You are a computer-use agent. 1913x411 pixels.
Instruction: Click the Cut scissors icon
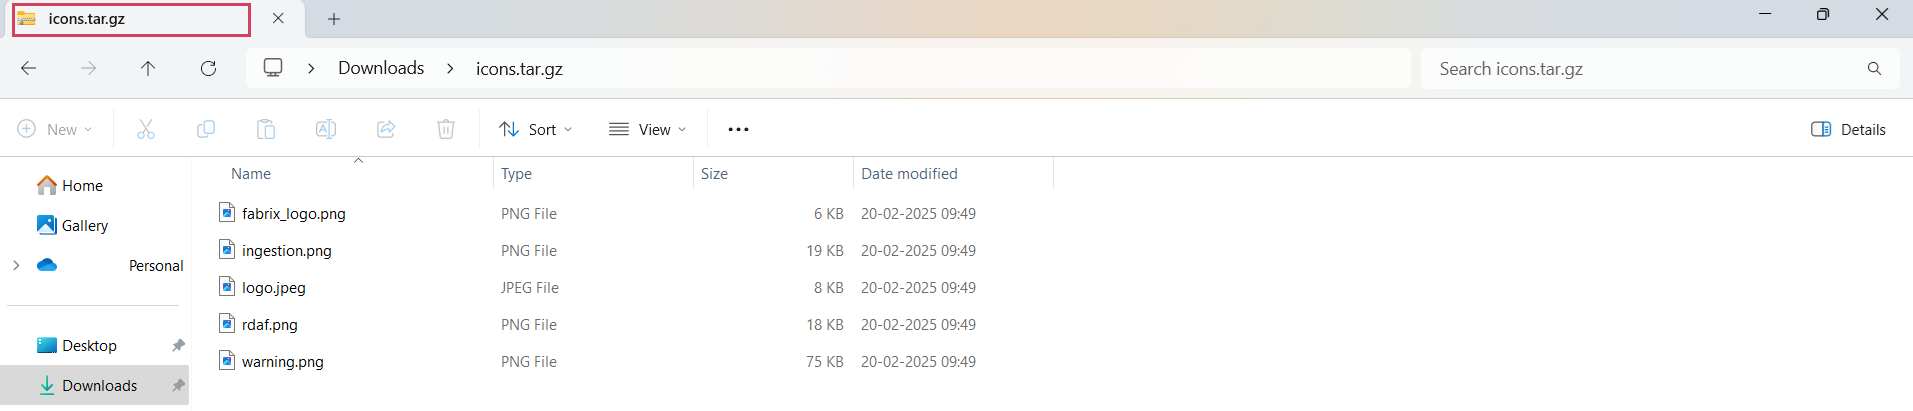tap(146, 129)
